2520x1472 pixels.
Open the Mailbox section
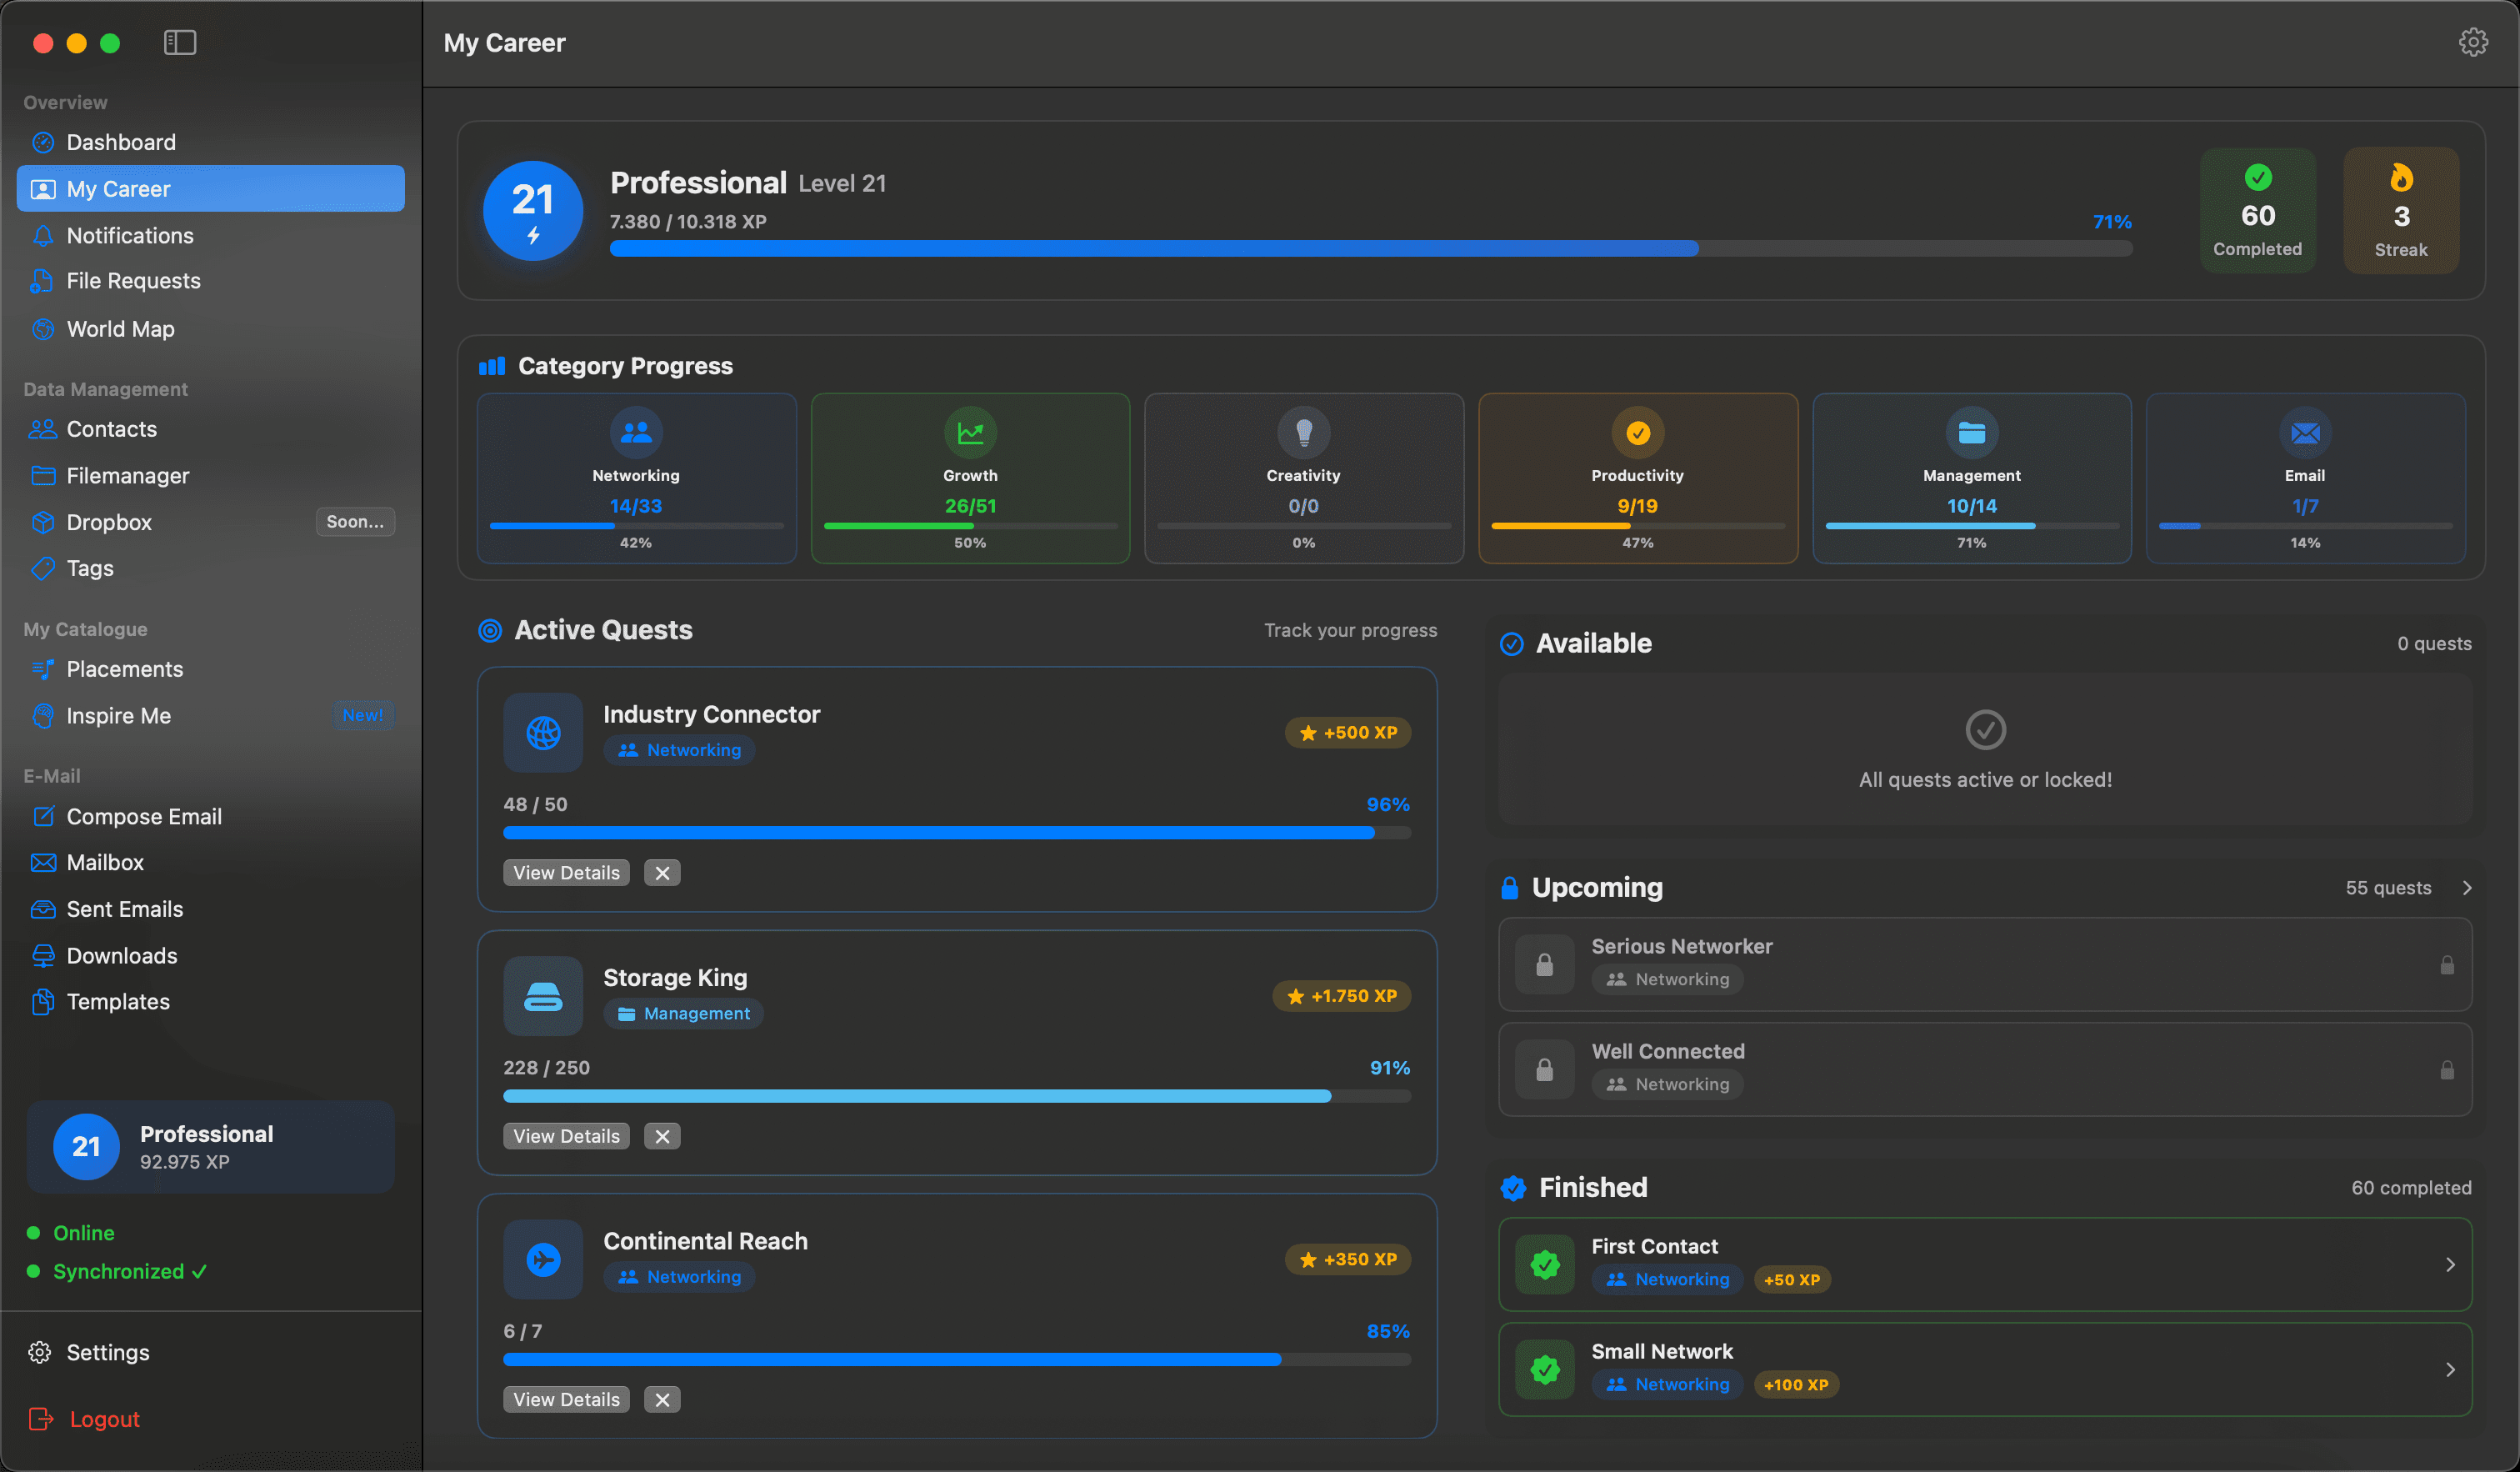(x=104, y=862)
